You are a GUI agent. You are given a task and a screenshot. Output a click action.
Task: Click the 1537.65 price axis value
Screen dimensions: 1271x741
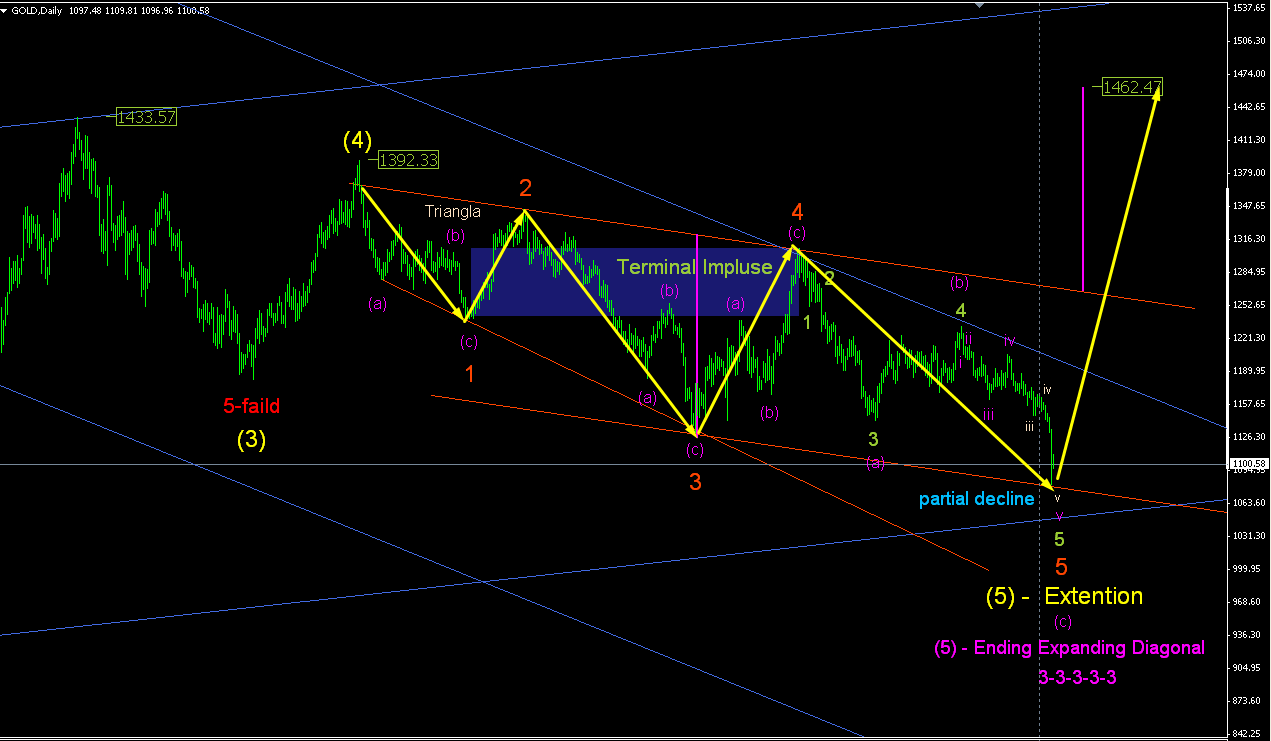click(x=1250, y=8)
